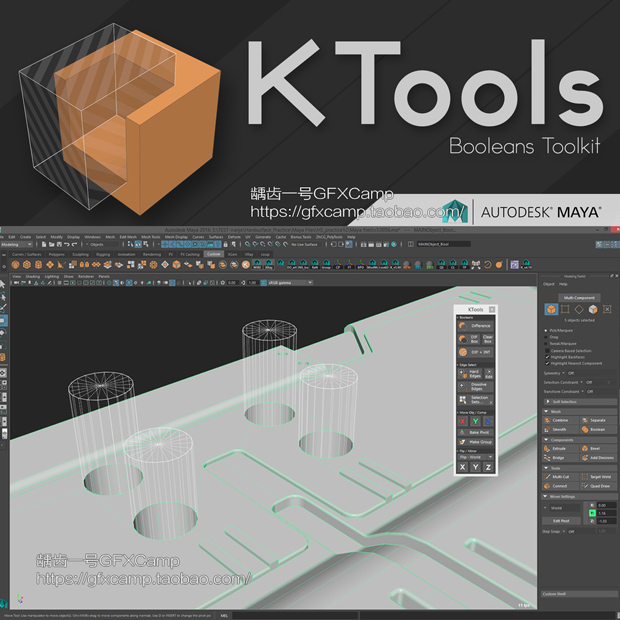Image resolution: width=620 pixels, height=620 pixels.
Task: Click Separate in the Mesh section
Action: (598, 420)
